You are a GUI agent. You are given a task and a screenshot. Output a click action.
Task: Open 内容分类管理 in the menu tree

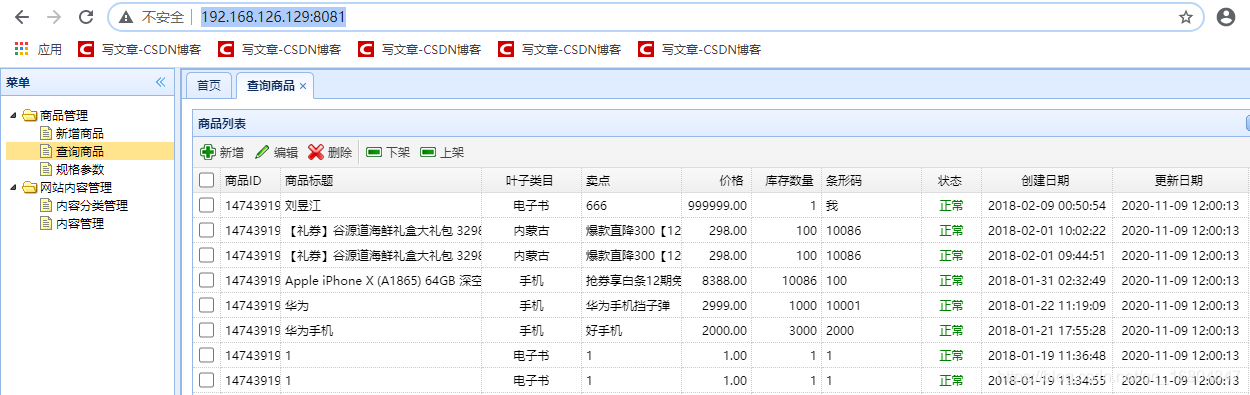[91, 205]
